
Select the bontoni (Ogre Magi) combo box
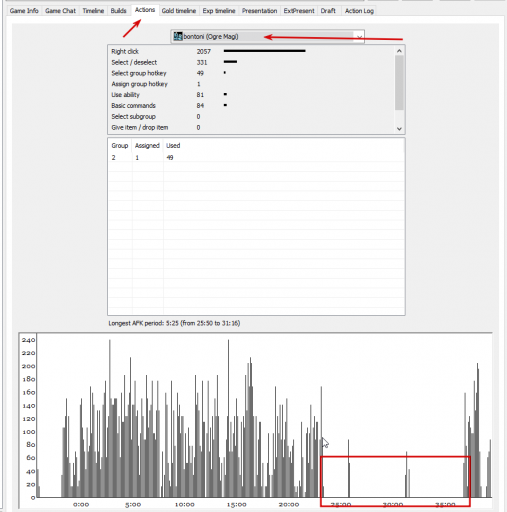pos(267,36)
